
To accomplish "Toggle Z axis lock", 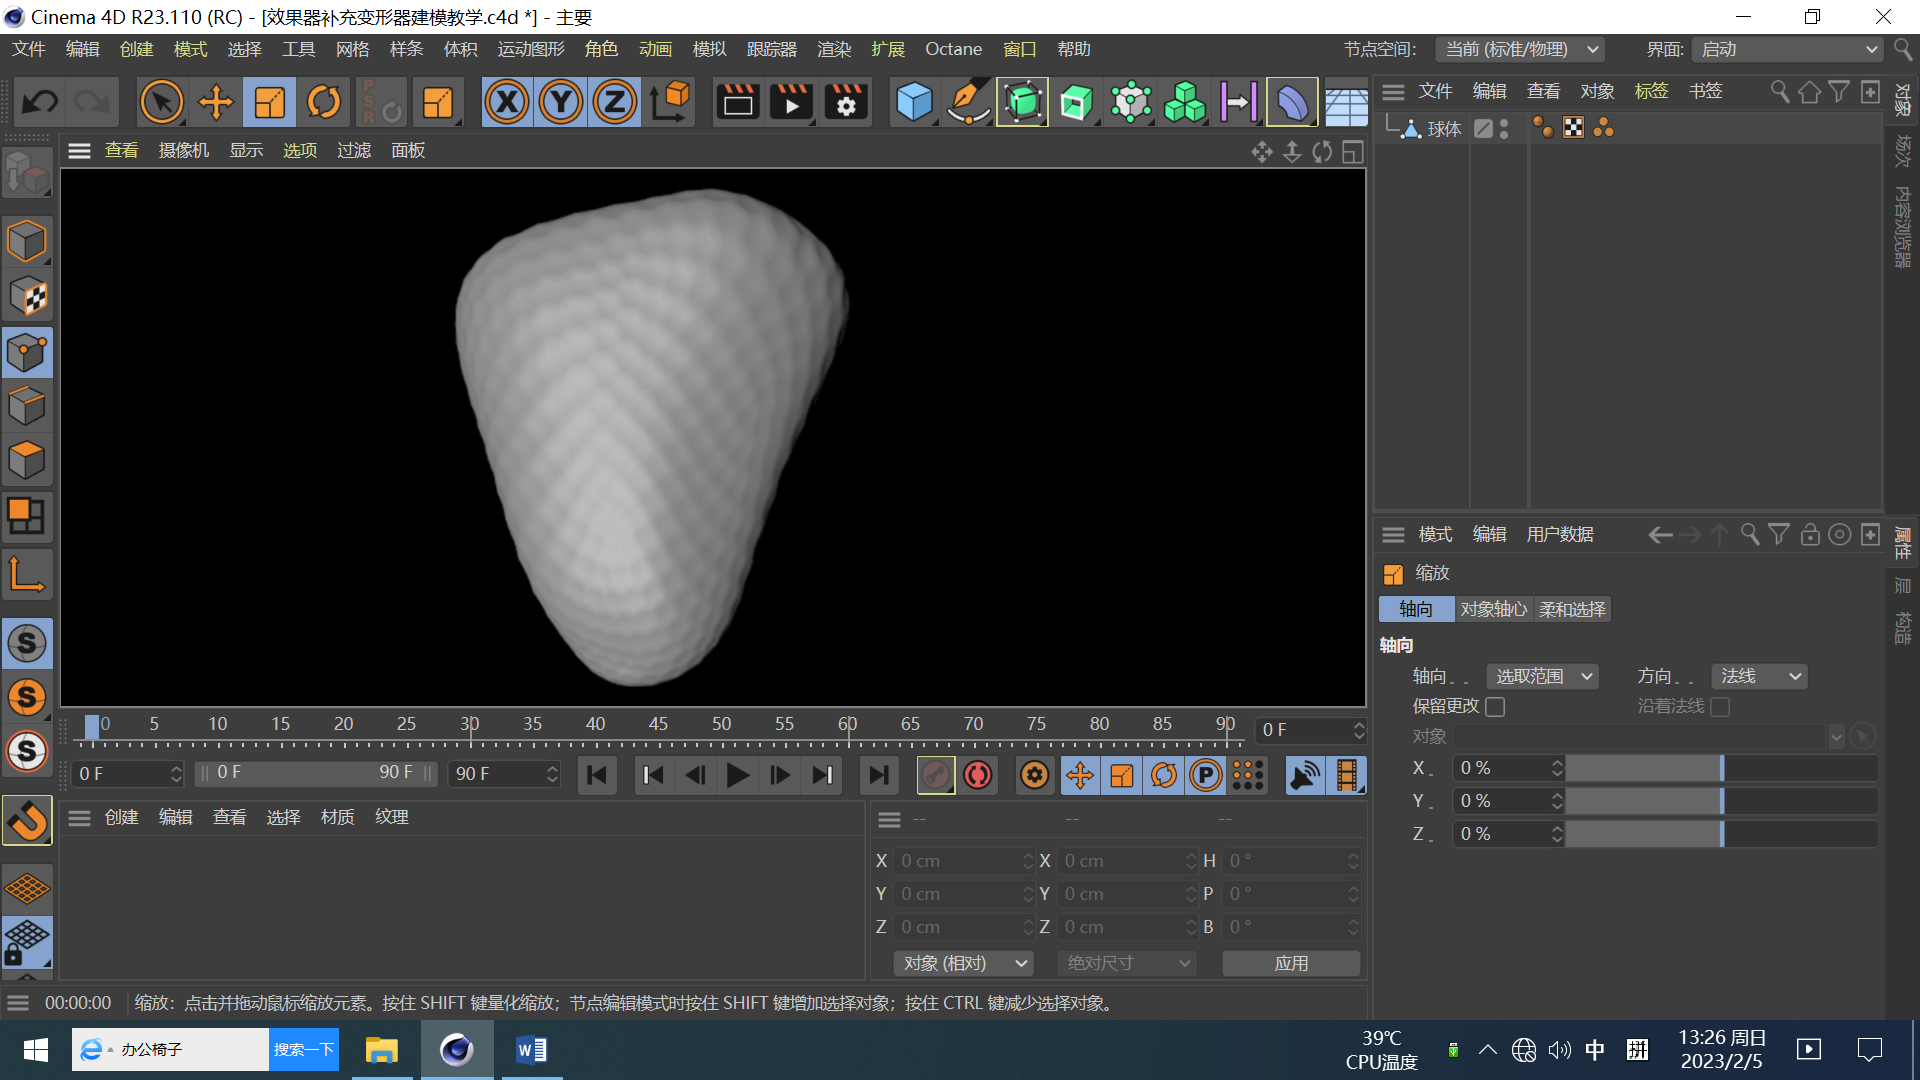I will [615, 102].
